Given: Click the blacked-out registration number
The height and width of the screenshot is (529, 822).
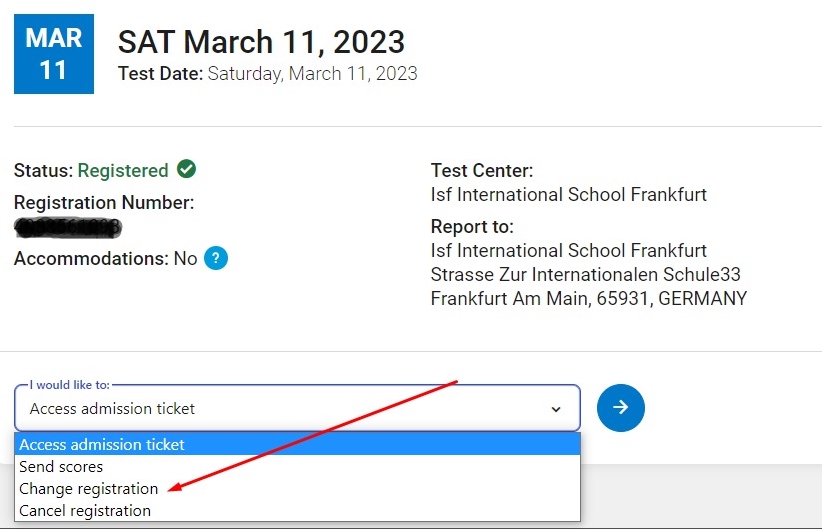Looking at the screenshot, I should pos(69,228).
